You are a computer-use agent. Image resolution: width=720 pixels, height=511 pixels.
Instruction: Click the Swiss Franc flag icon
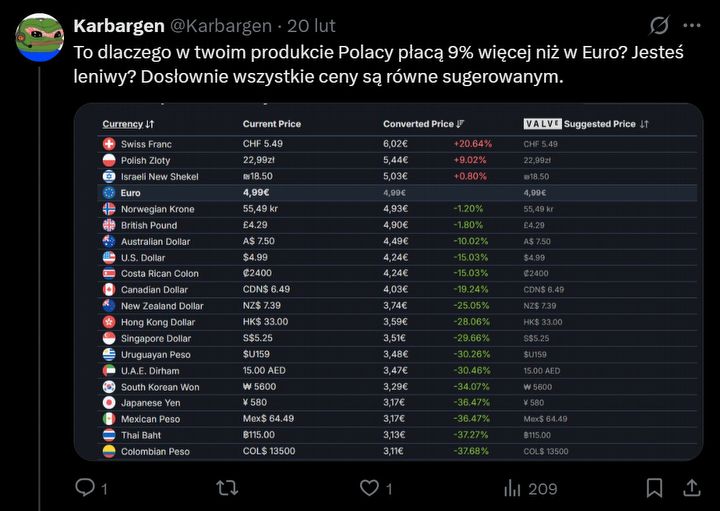pyautogui.click(x=109, y=144)
